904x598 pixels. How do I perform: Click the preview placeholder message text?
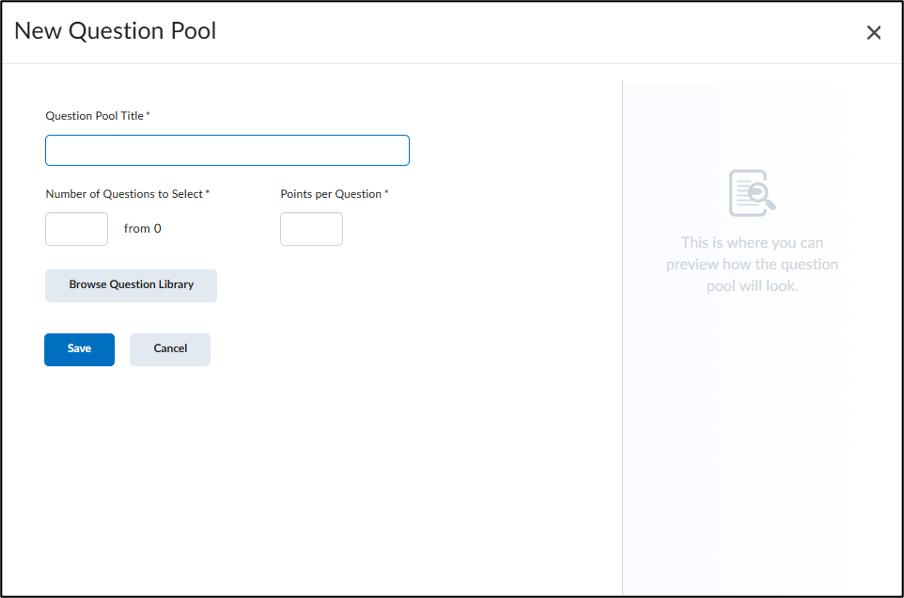point(752,264)
